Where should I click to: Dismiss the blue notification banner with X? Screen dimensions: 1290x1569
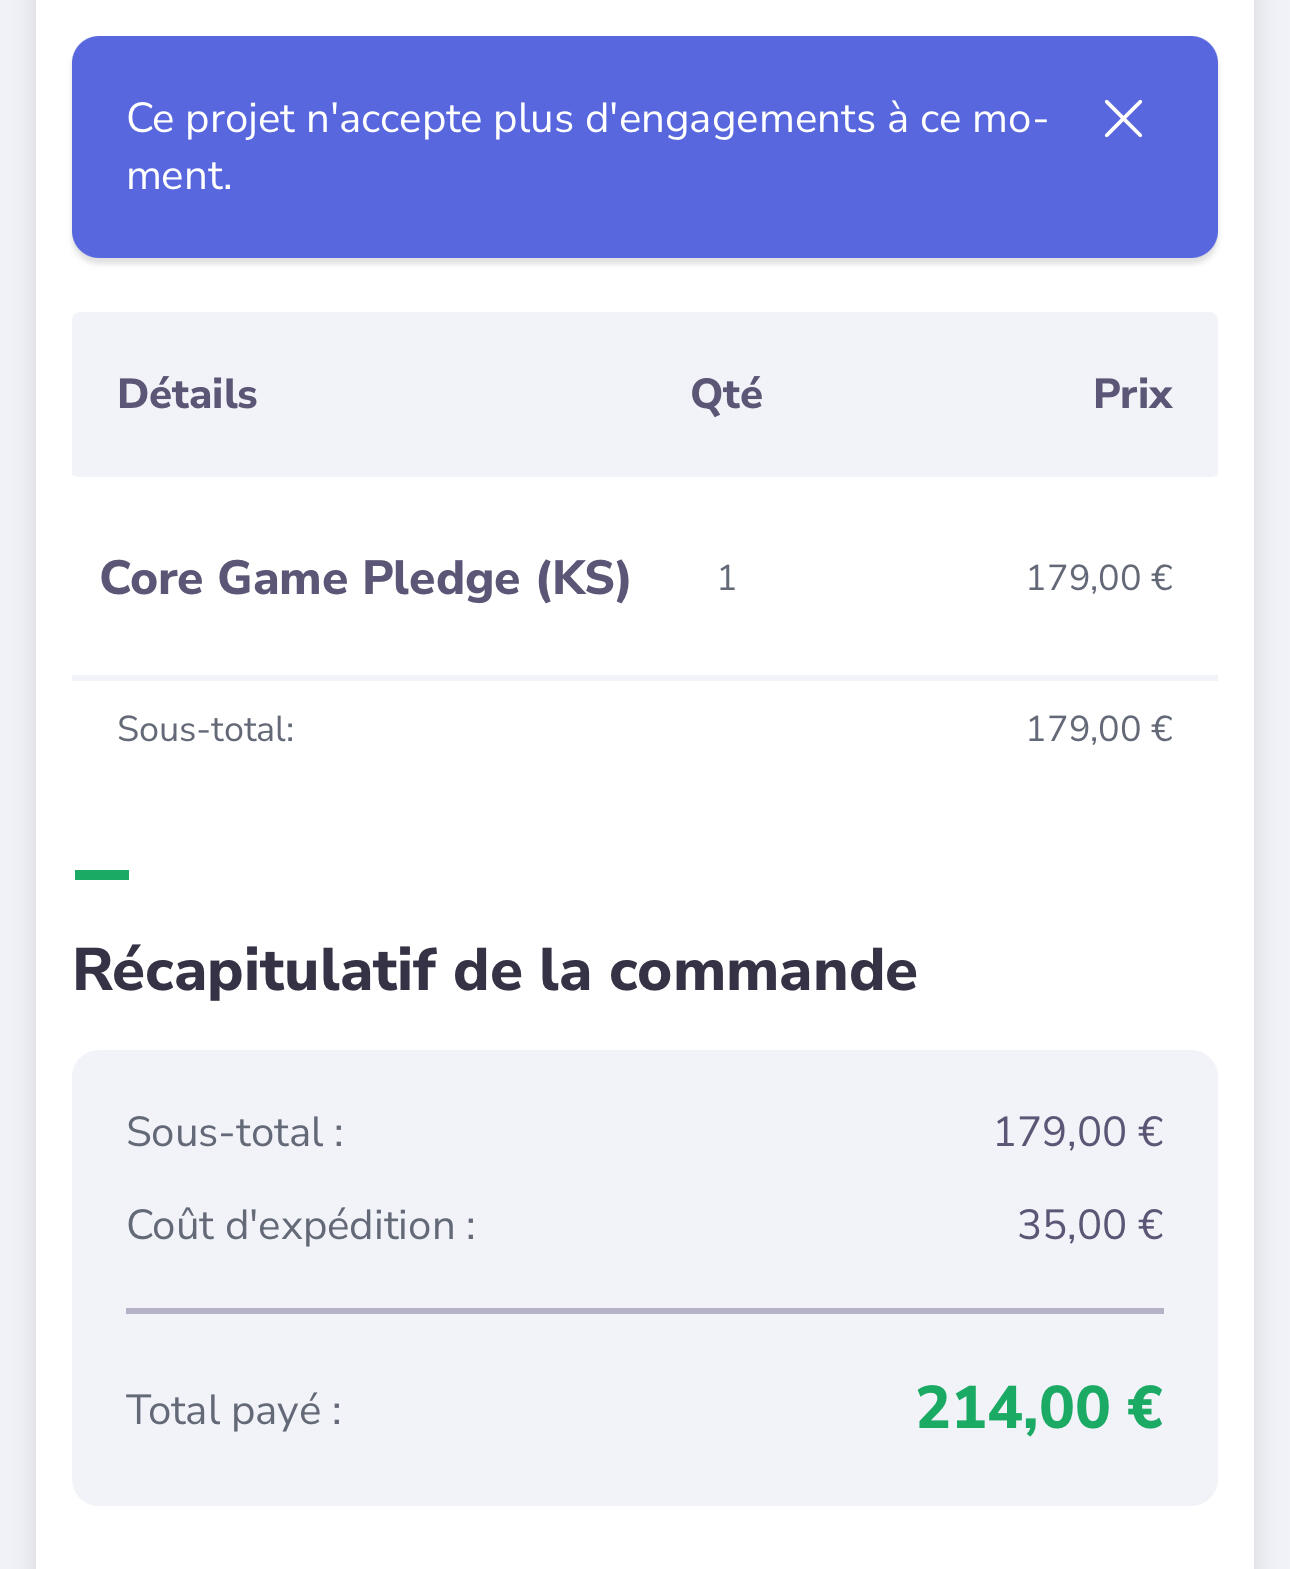(1123, 119)
